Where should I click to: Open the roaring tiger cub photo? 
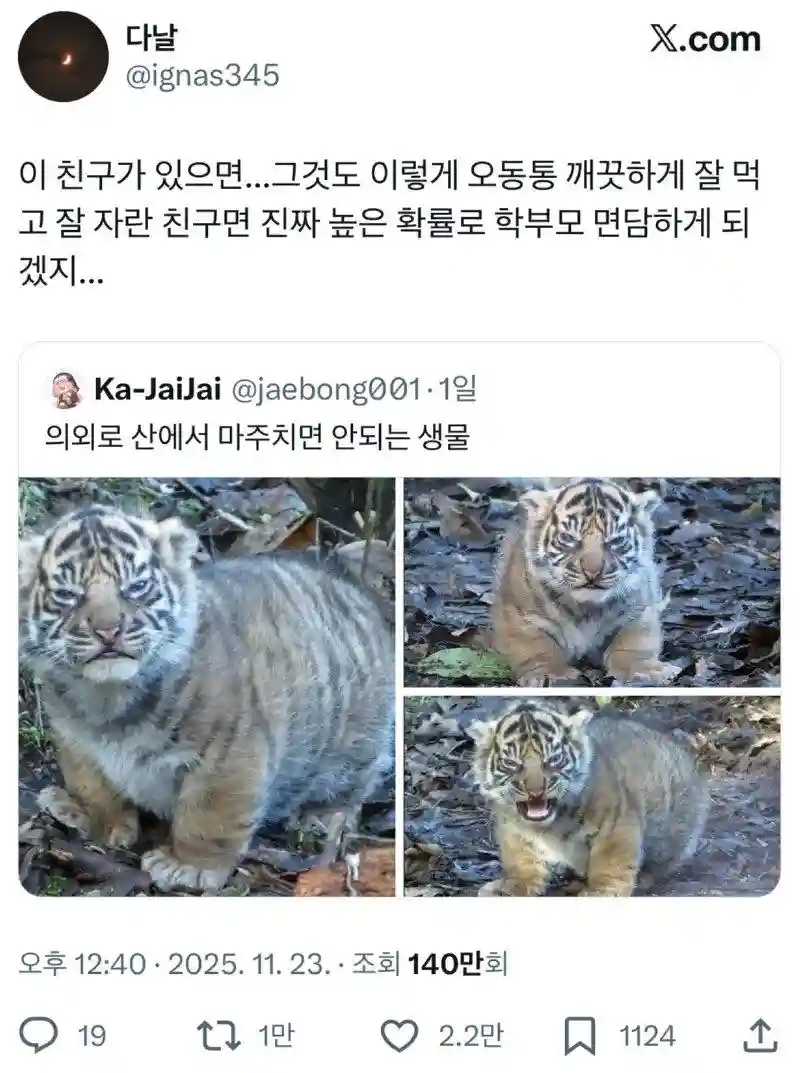coord(592,796)
